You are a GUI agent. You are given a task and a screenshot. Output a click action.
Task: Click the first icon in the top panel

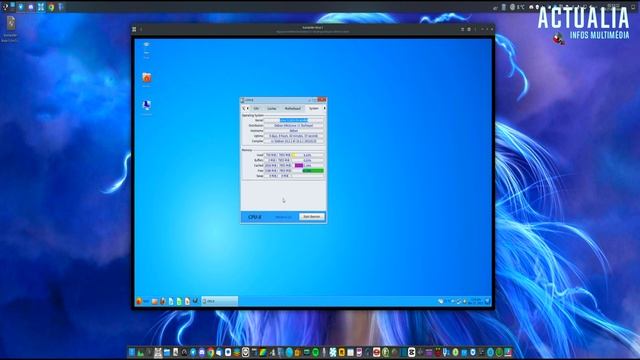[5, 7]
